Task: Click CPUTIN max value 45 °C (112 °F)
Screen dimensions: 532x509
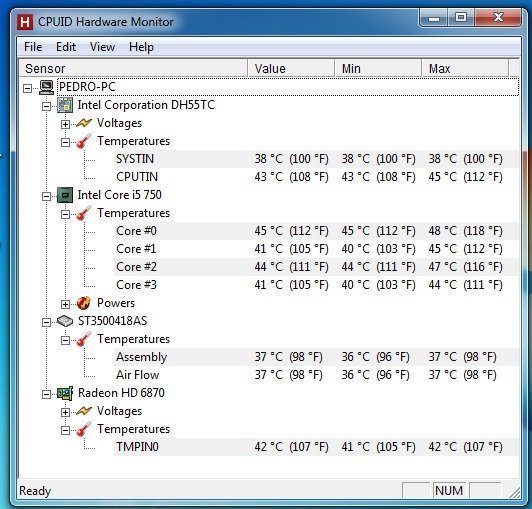Action: [466, 177]
